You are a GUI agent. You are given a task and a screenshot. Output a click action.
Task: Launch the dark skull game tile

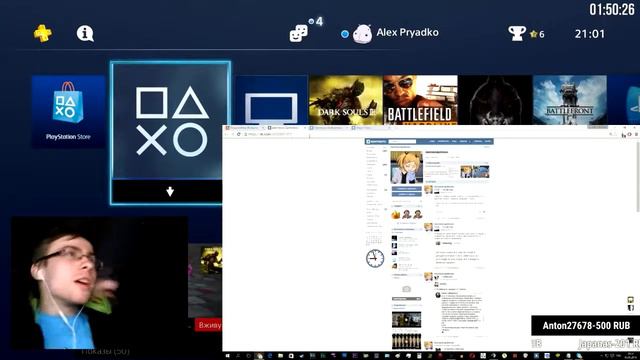pyautogui.click(x=495, y=100)
